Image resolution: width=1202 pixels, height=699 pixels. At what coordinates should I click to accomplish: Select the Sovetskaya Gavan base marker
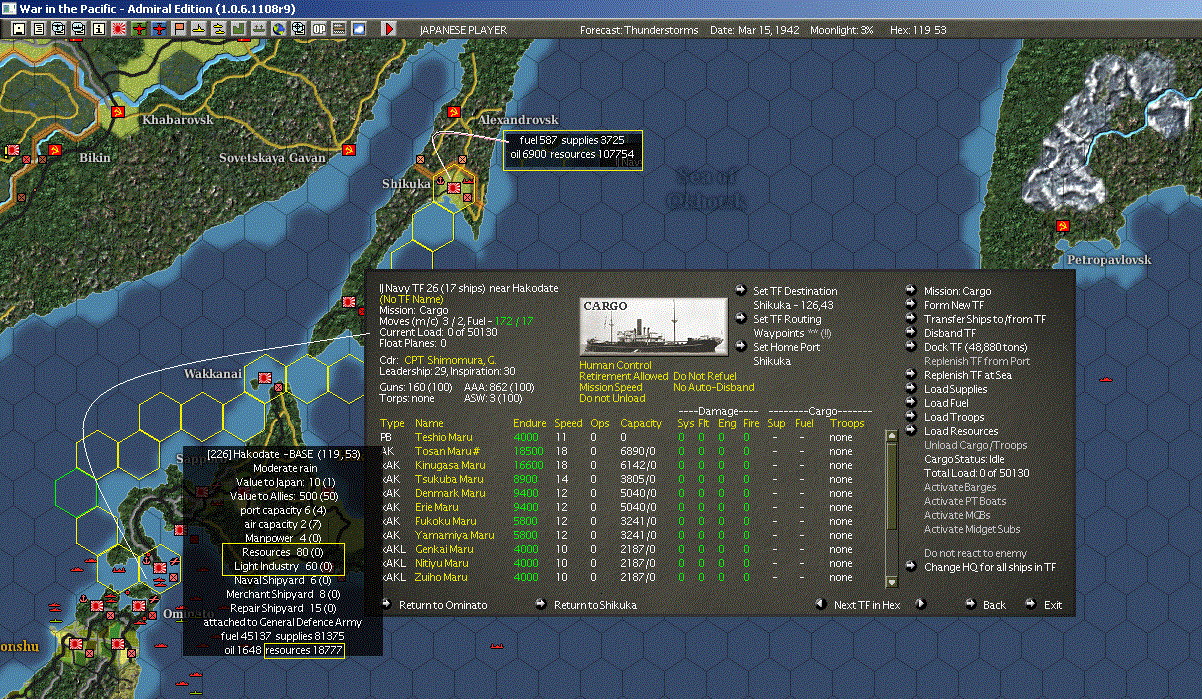(348, 150)
